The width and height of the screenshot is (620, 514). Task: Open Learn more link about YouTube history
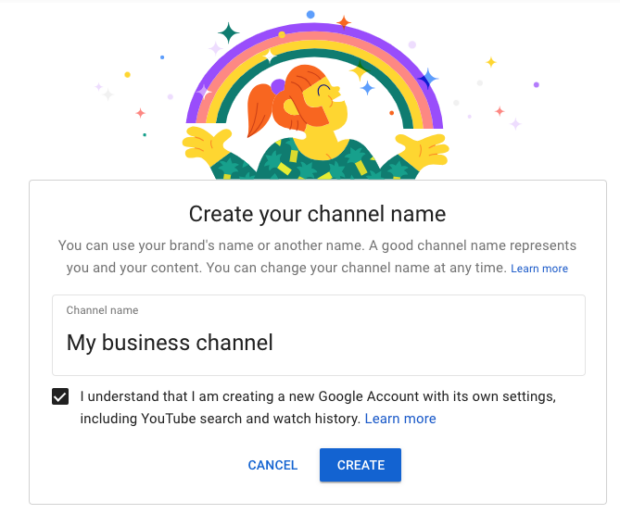tap(400, 418)
